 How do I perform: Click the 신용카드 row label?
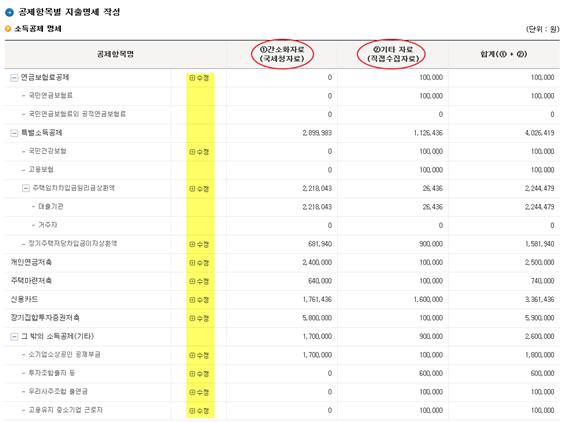[24, 299]
